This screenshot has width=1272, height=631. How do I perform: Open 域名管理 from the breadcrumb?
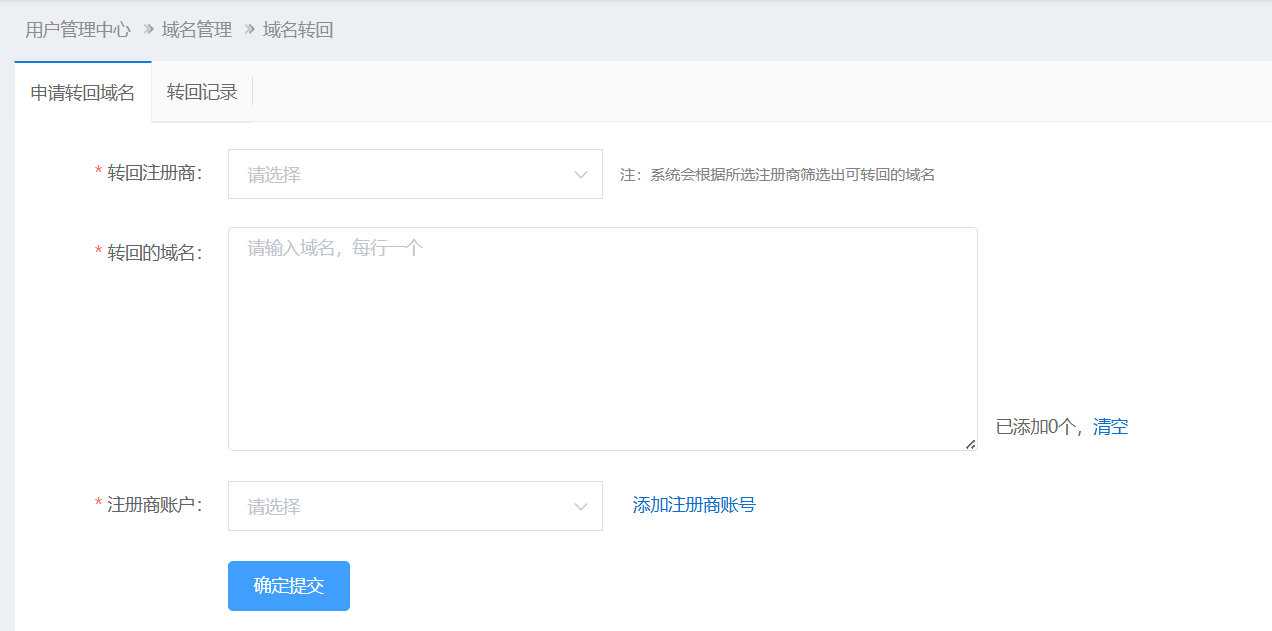[x=197, y=30]
